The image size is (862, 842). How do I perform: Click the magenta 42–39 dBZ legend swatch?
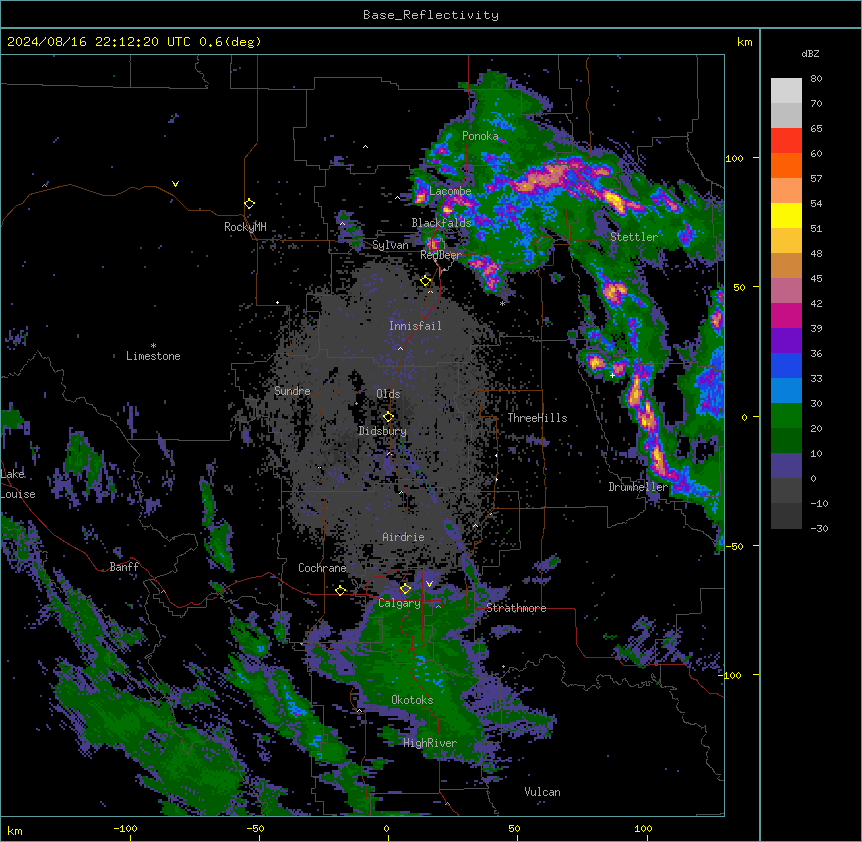point(786,315)
